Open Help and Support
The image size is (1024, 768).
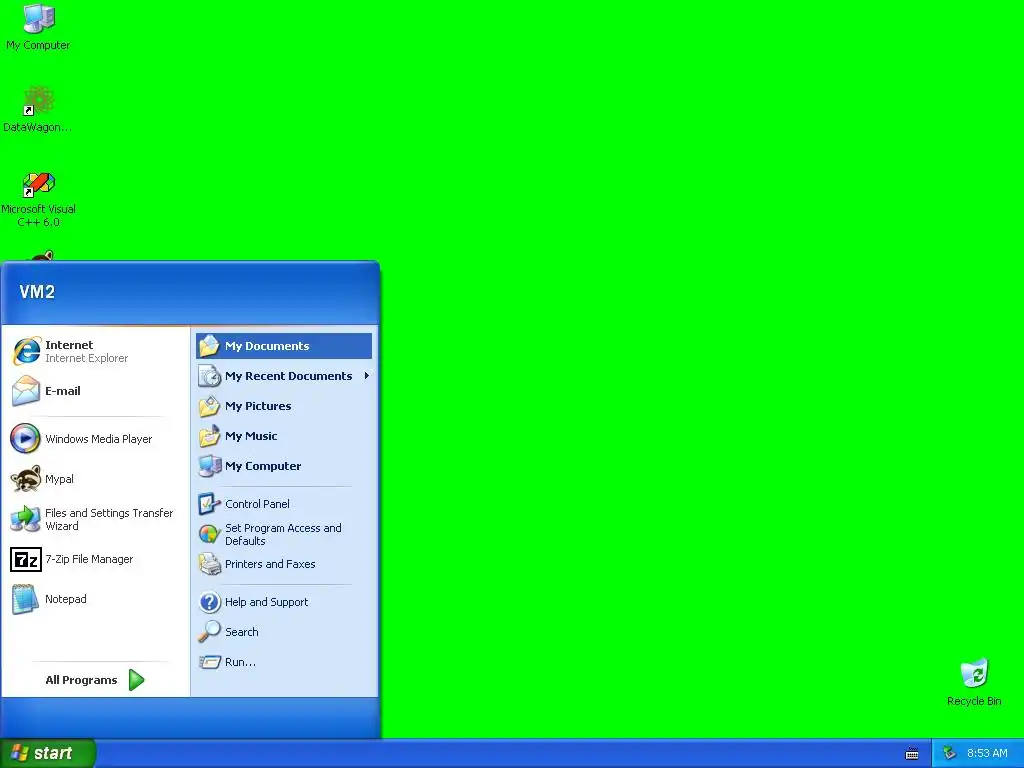(x=284, y=602)
